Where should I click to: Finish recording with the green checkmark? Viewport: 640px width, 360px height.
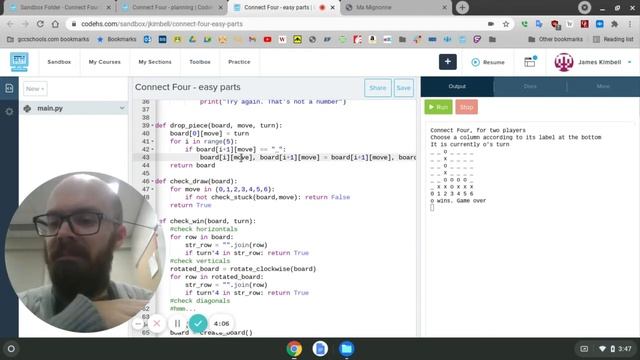198,324
